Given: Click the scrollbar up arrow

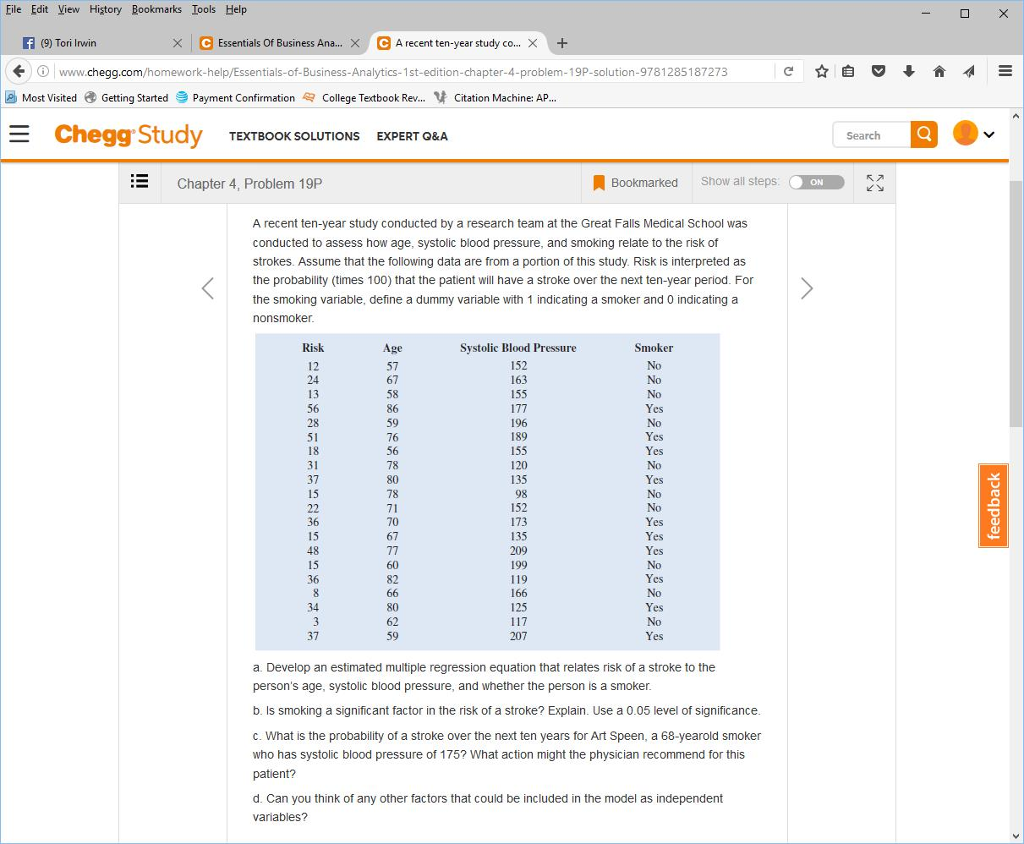Looking at the screenshot, I should tap(1016, 116).
